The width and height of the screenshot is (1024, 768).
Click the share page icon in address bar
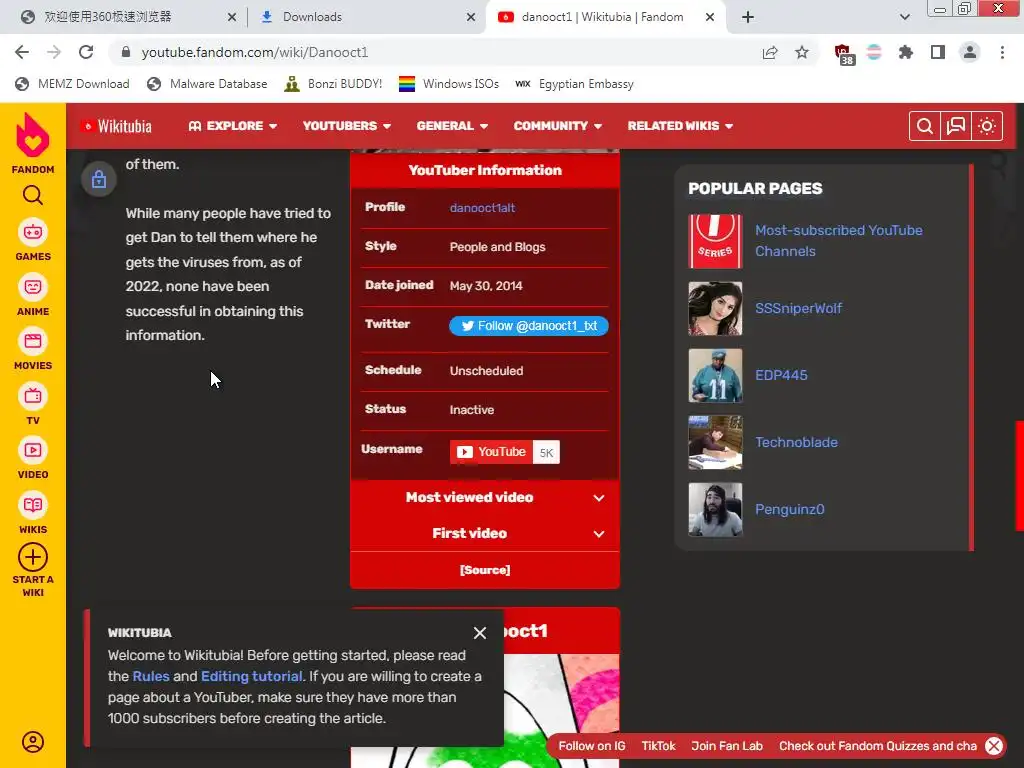[770, 52]
